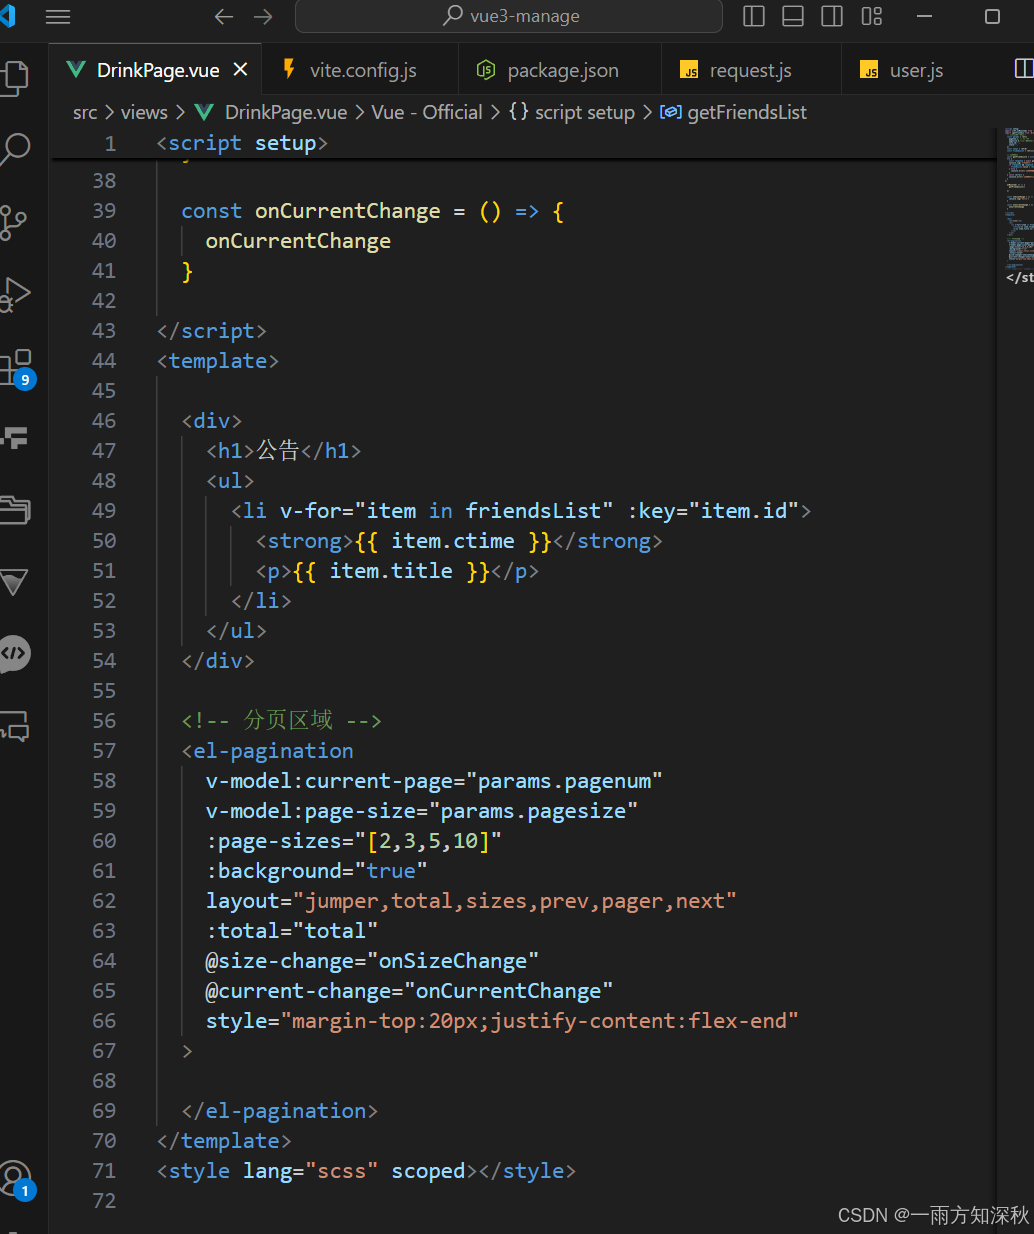
Task: Click line number 39 in gutter
Action: point(104,211)
